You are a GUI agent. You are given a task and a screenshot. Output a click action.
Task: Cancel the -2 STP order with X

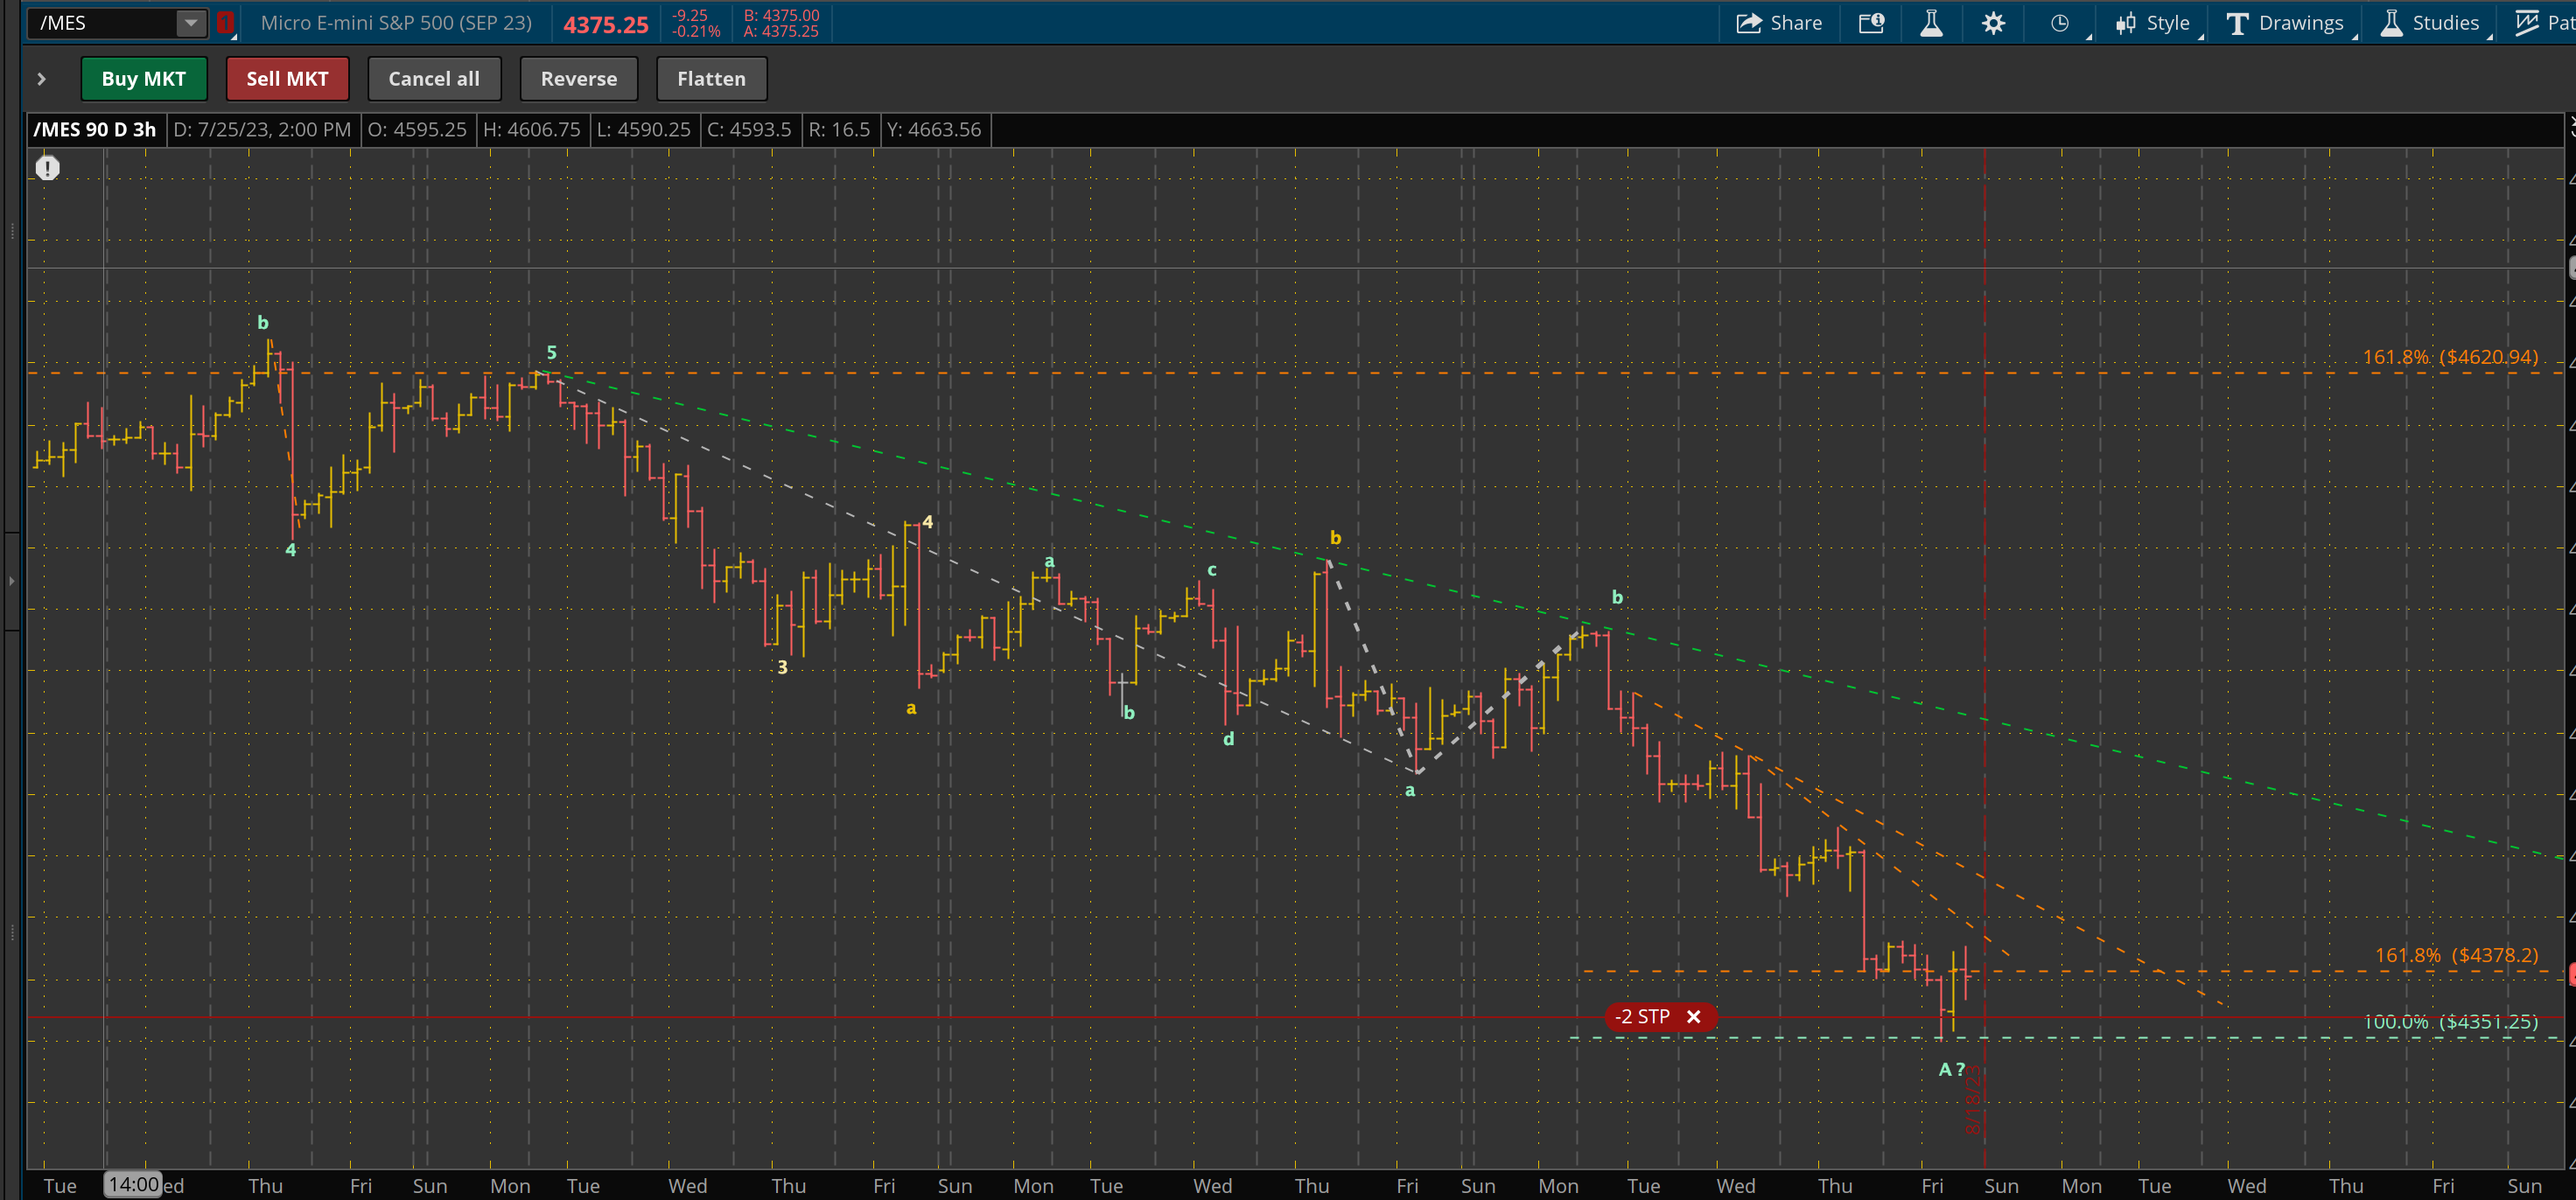tap(1694, 1017)
